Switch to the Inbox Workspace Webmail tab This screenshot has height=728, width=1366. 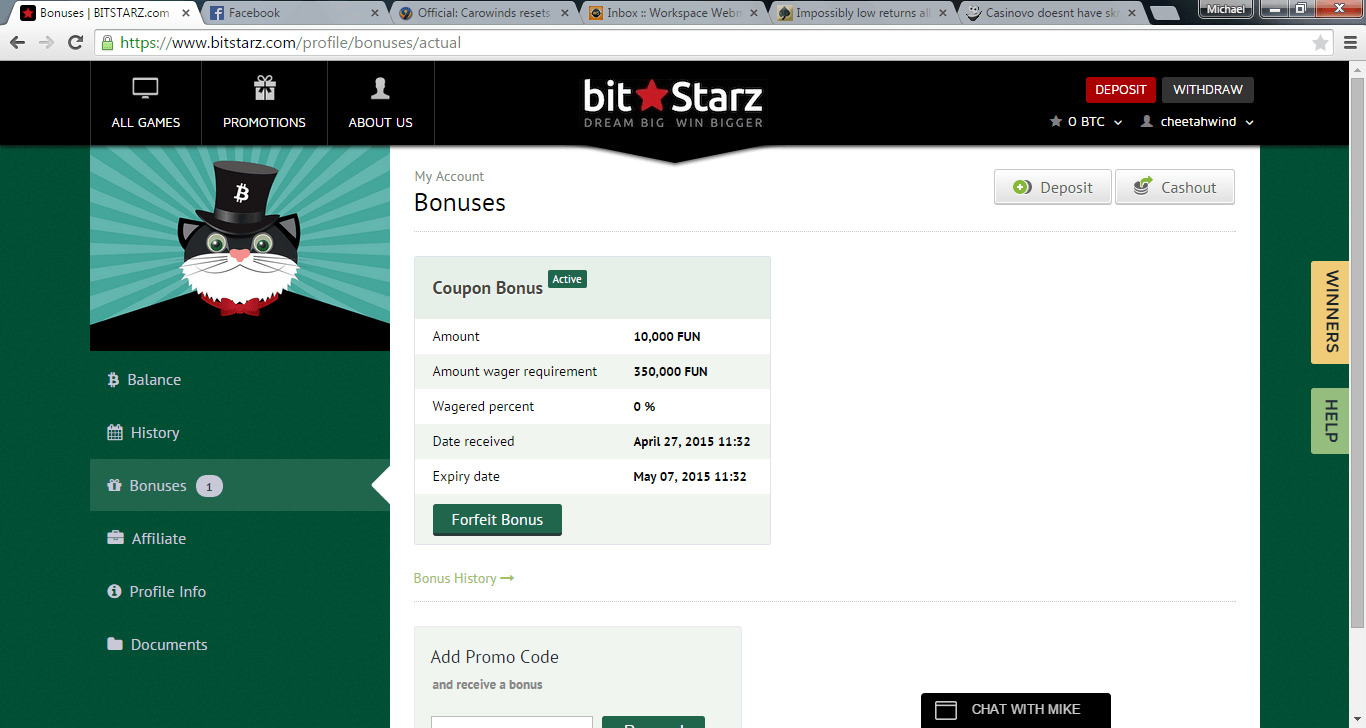tap(674, 13)
